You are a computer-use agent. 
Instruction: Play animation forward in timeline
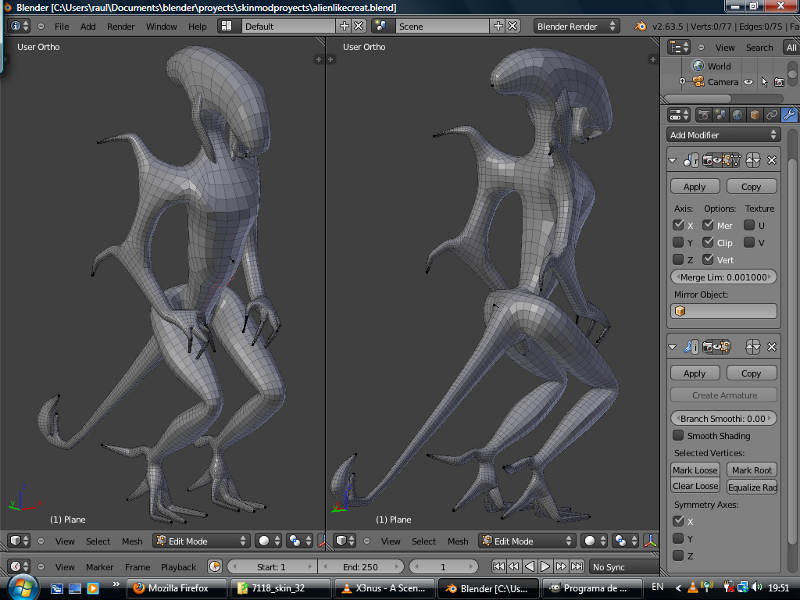coord(545,566)
